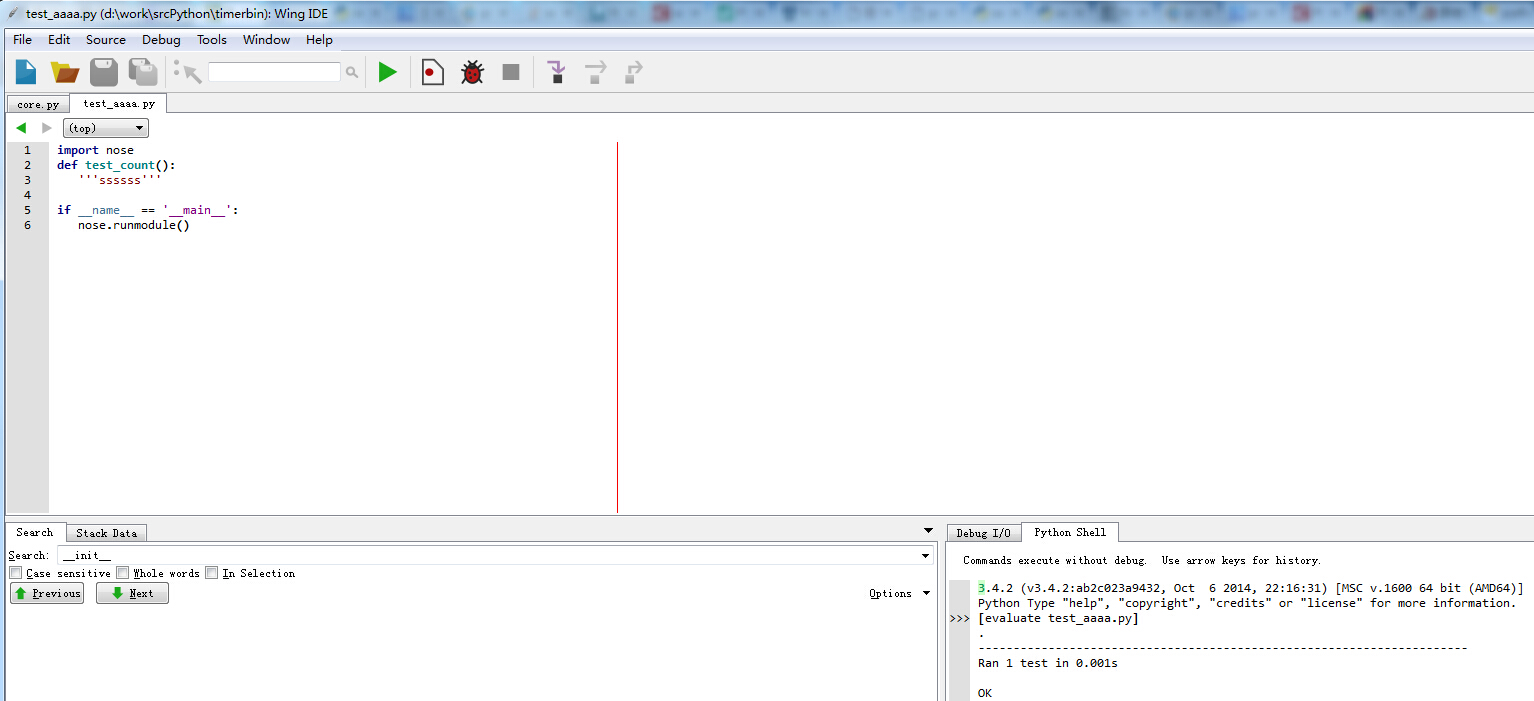The width and height of the screenshot is (1534, 701).
Task: Step into using the purple down-arrow icon
Action: pos(557,72)
